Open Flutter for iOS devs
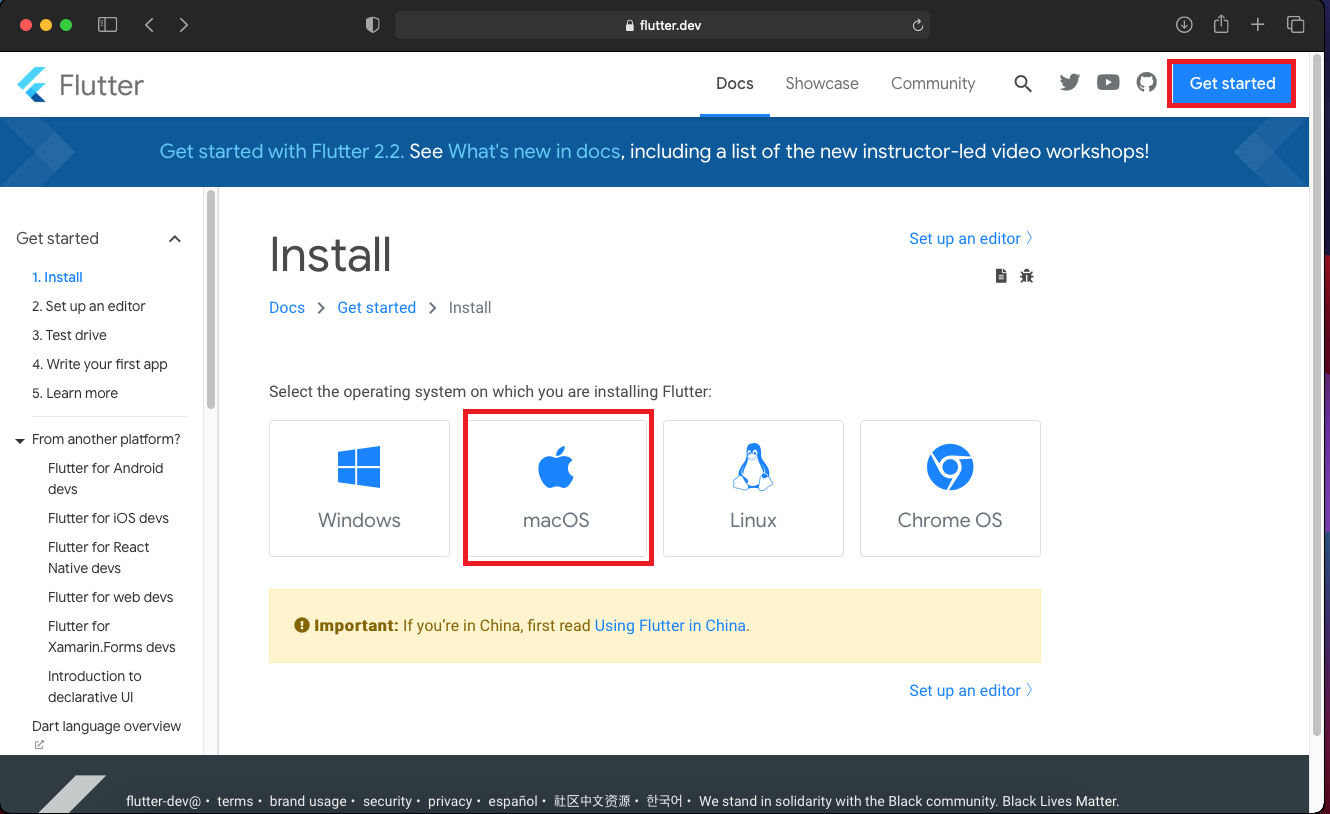Image resolution: width=1330 pixels, height=814 pixels. click(x=108, y=518)
